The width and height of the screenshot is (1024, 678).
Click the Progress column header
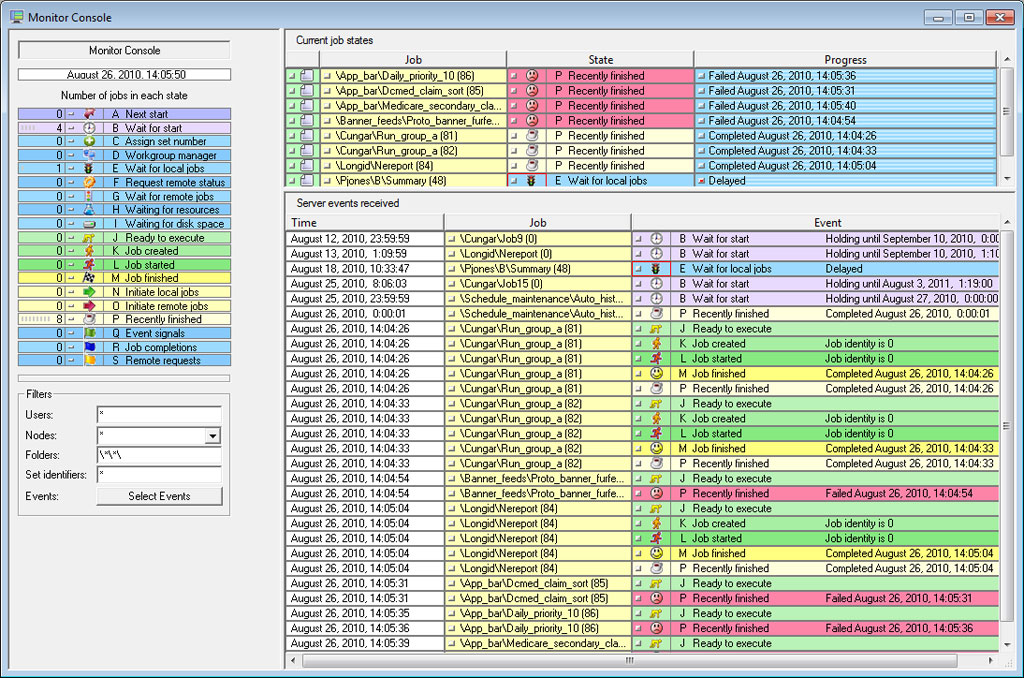tap(845, 59)
